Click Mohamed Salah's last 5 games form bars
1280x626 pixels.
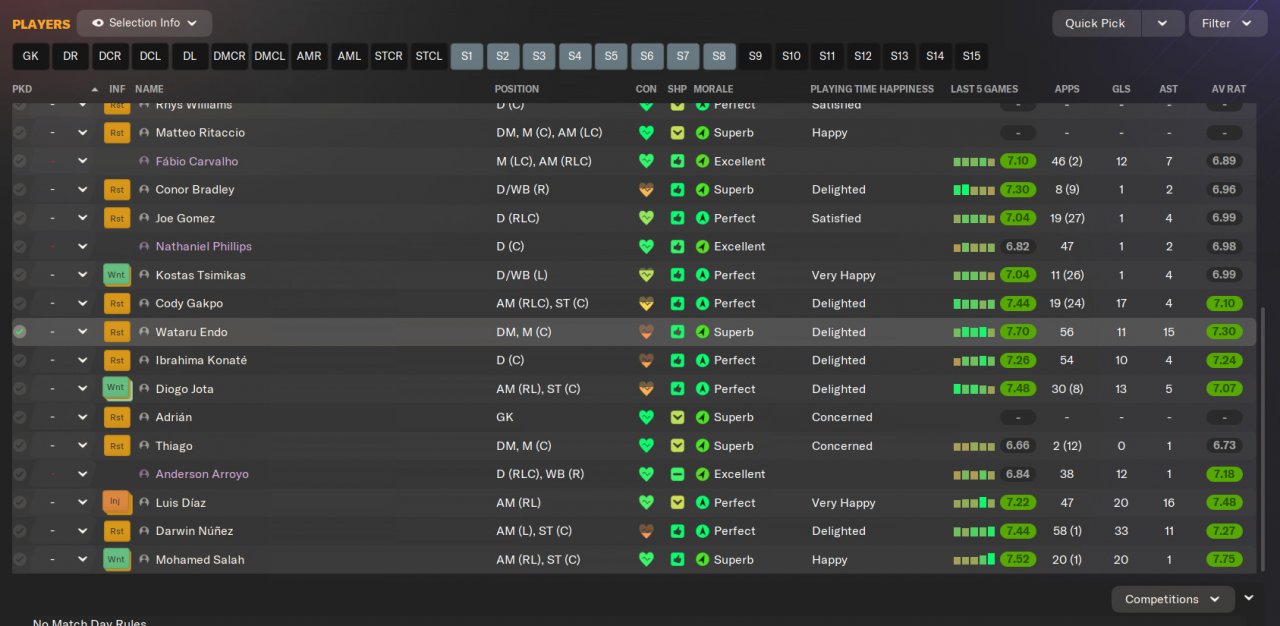(x=974, y=559)
